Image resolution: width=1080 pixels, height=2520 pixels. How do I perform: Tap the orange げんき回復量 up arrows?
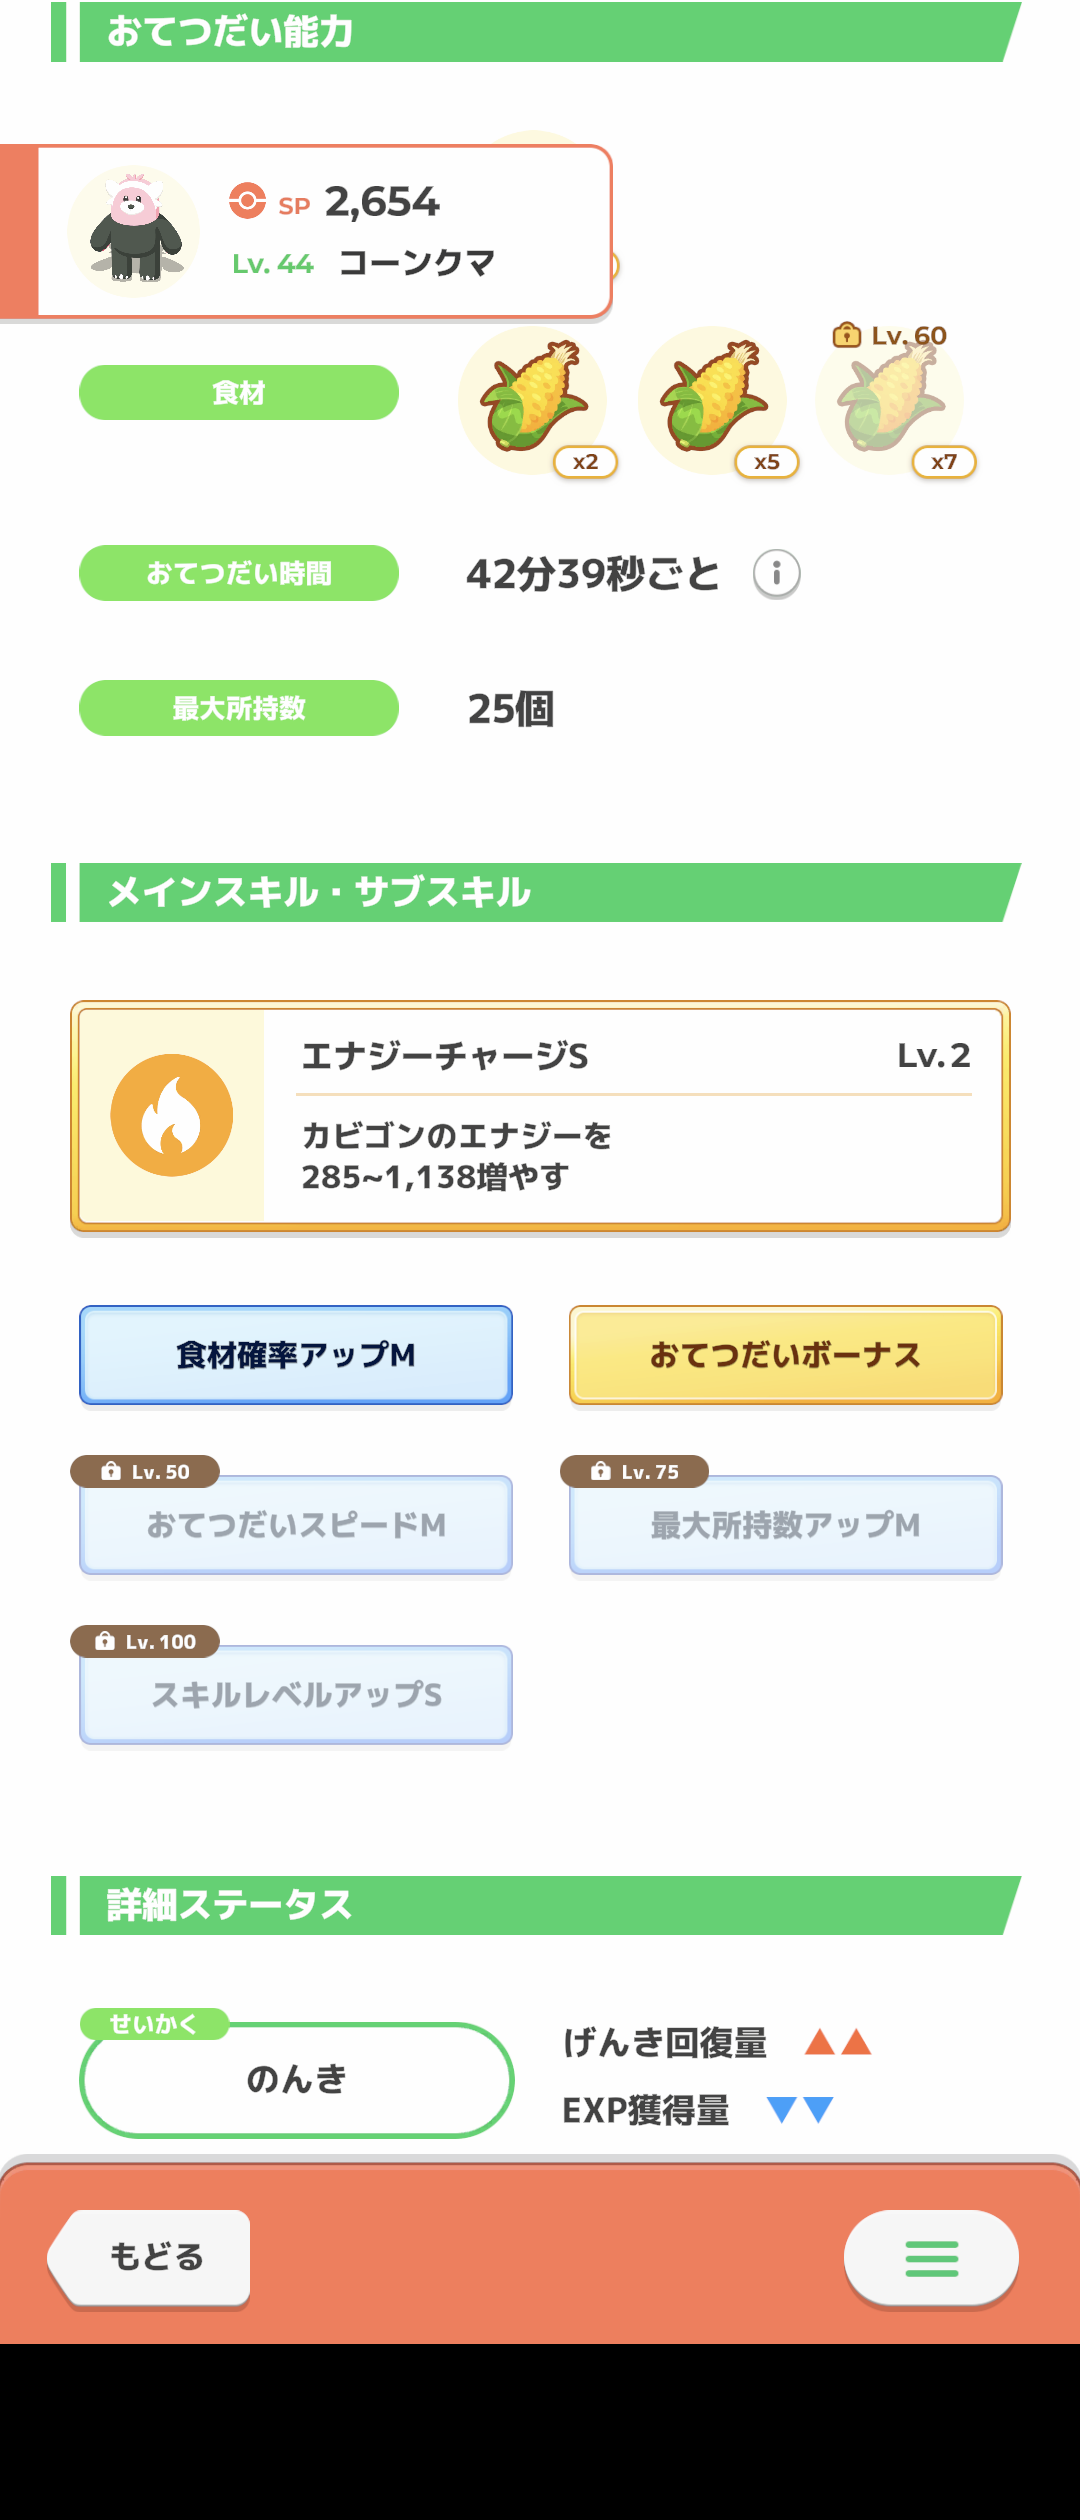(x=838, y=2042)
